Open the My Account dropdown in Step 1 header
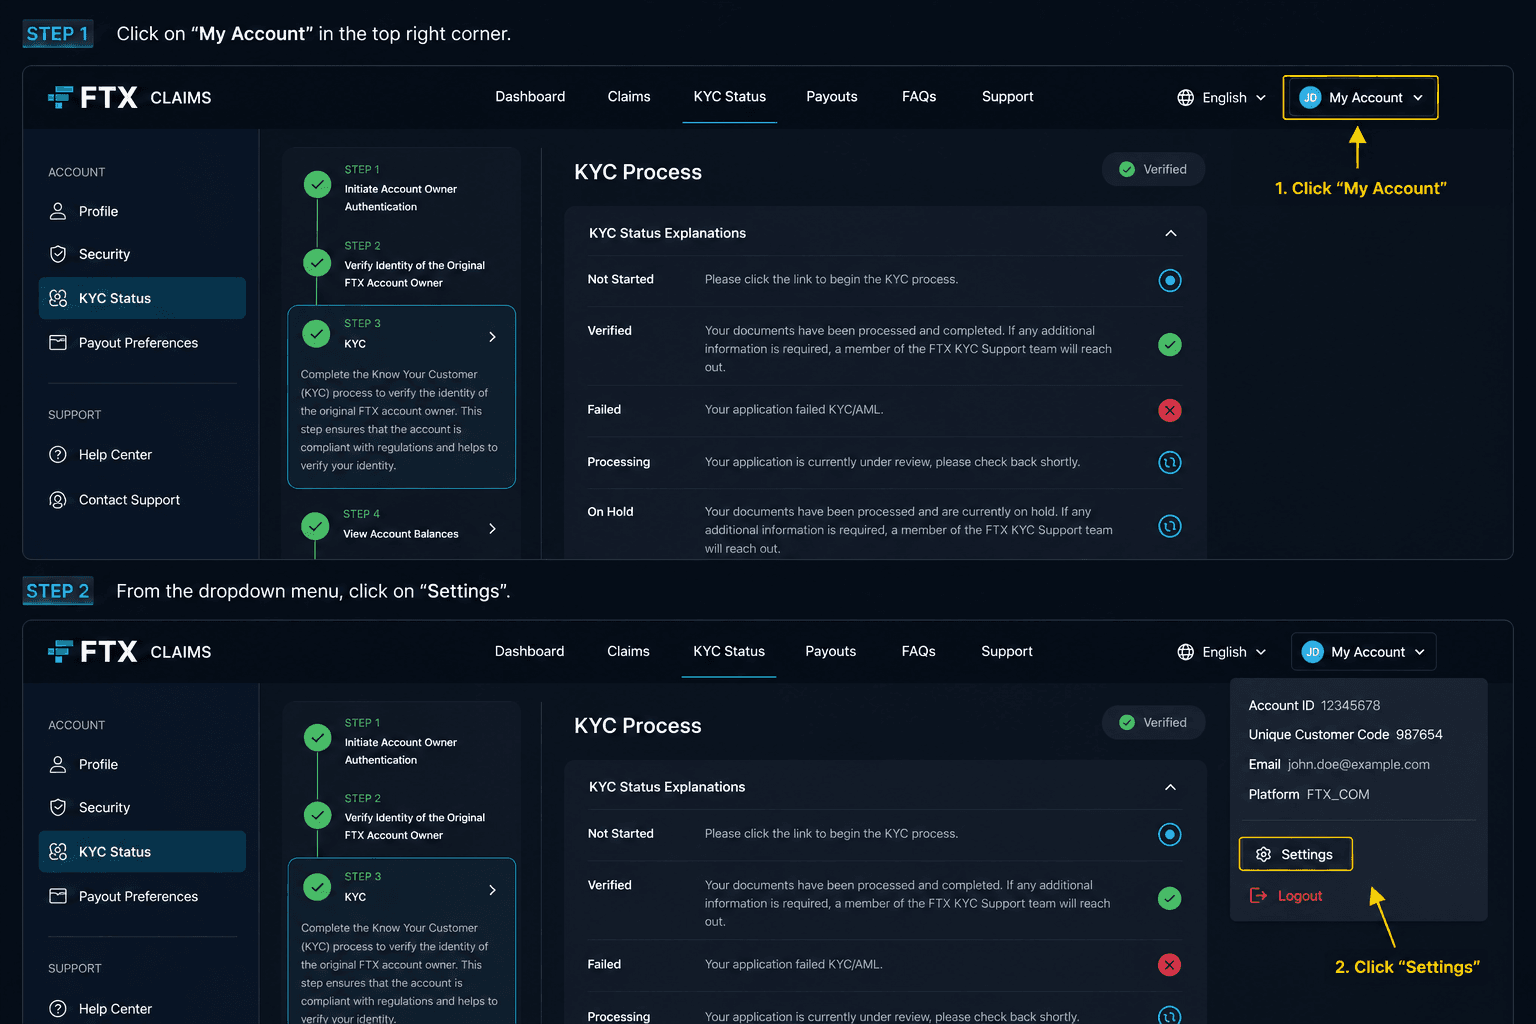The image size is (1536, 1024). 1361,97
